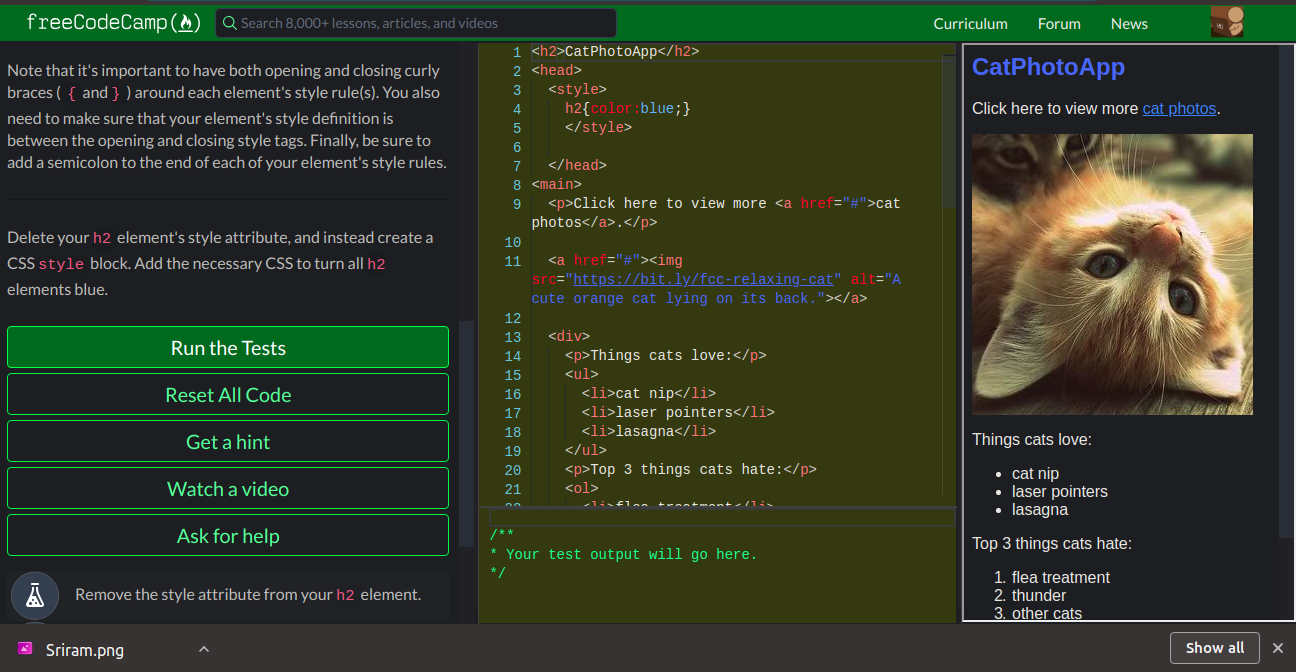Click Show all downloads
This screenshot has height=672, width=1296.
pos(1215,648)
